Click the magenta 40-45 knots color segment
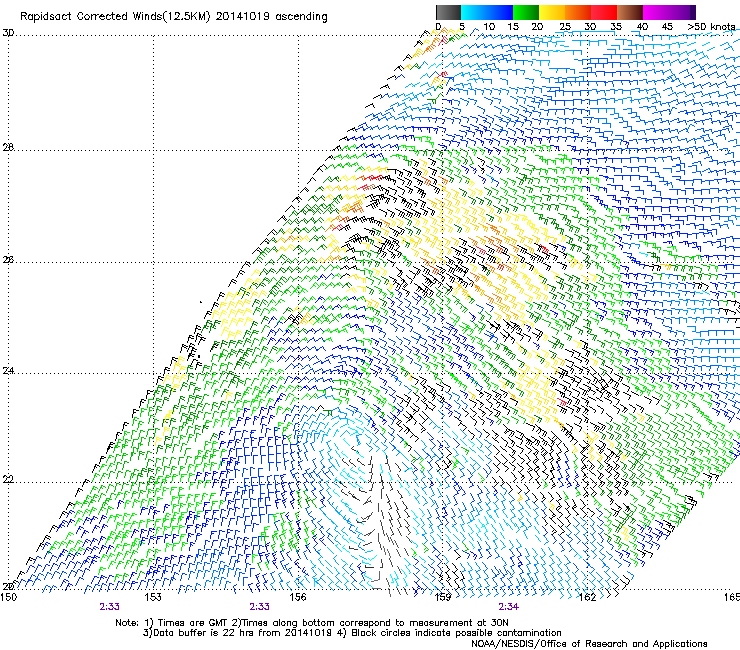 tap(656, 12)
